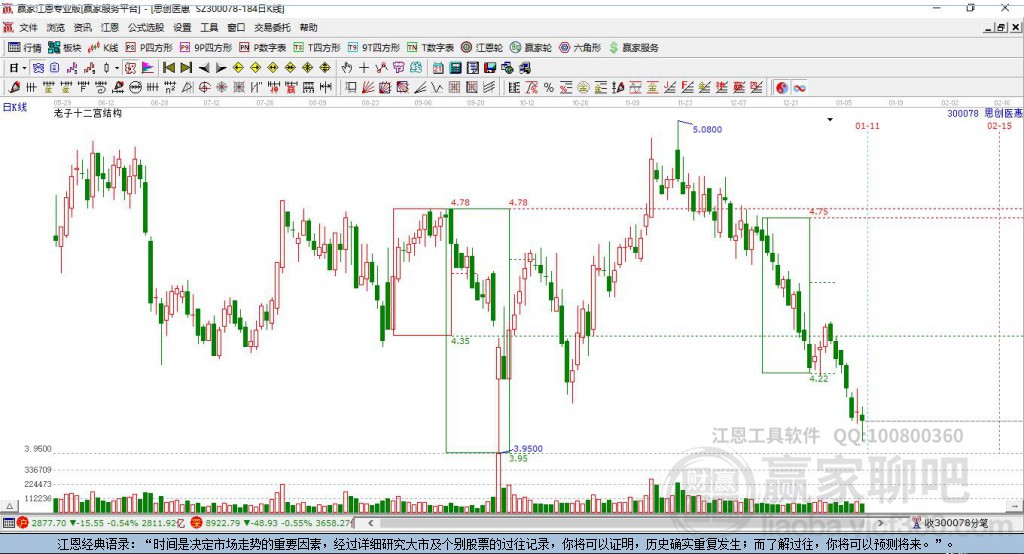
Task: Open the 江恩轮 Gann wheel
Action: point(482,48)
